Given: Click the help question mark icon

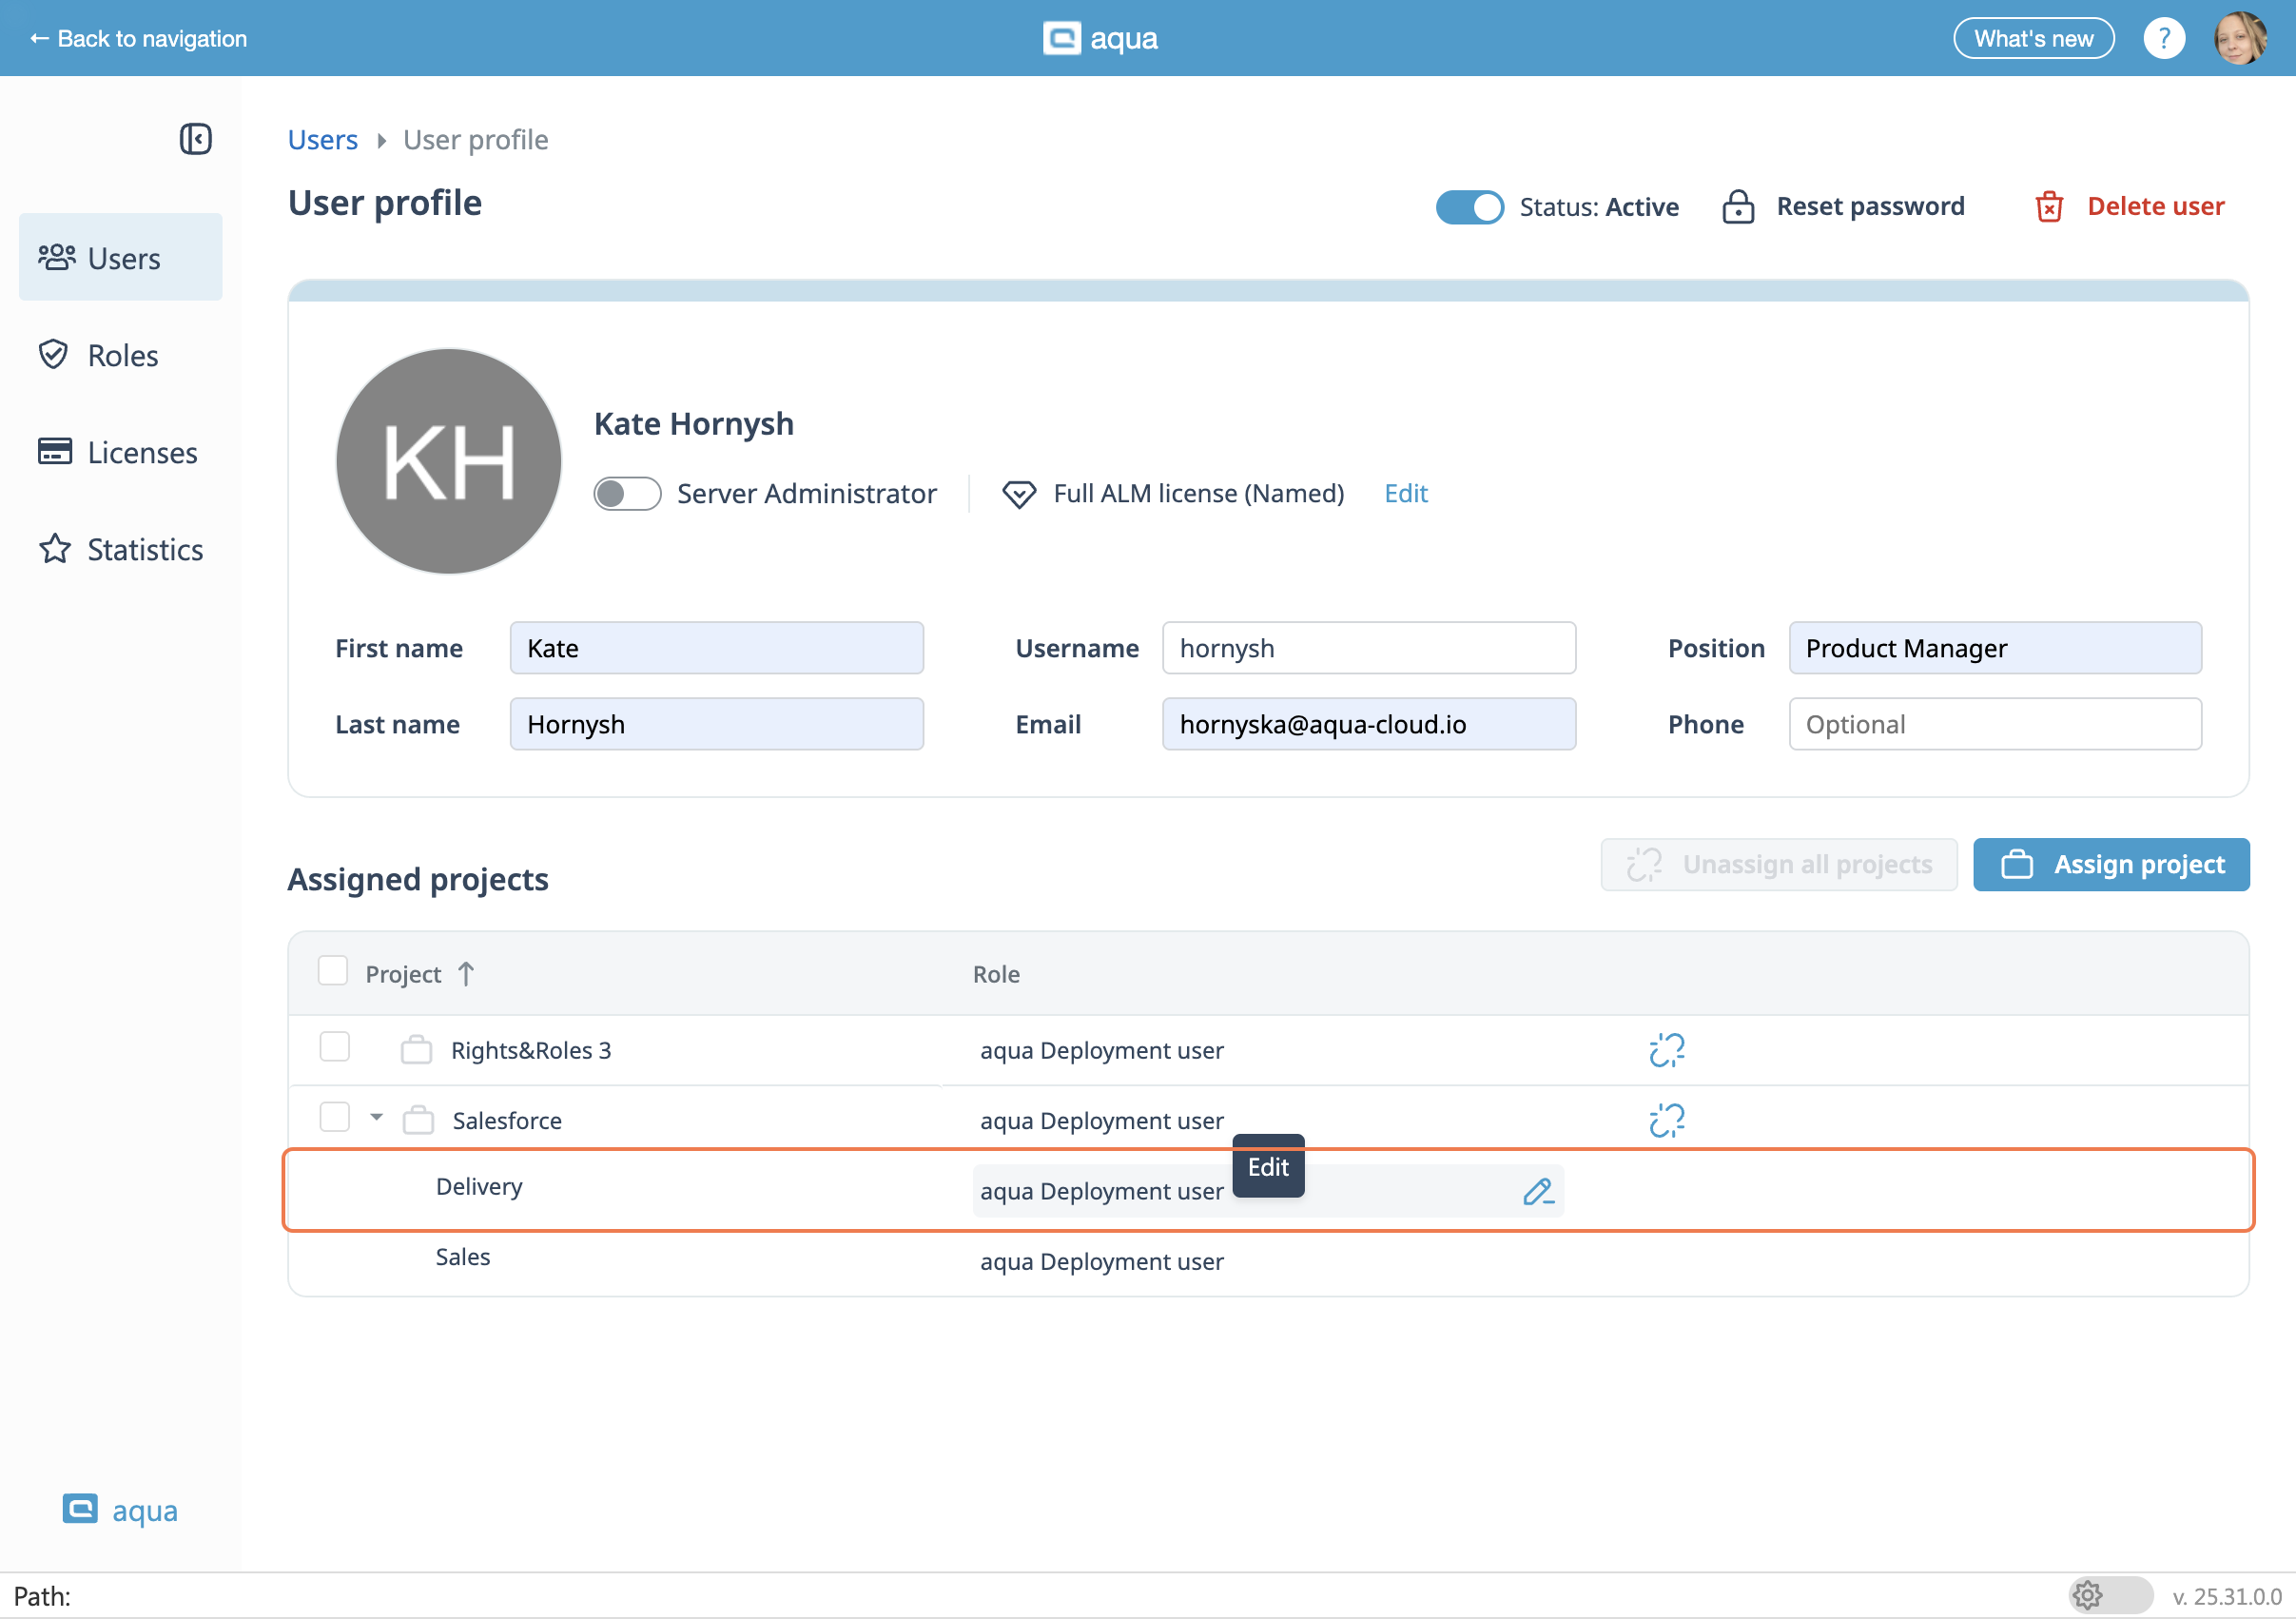Looking at the screenshot, I should coord(2163,39).
